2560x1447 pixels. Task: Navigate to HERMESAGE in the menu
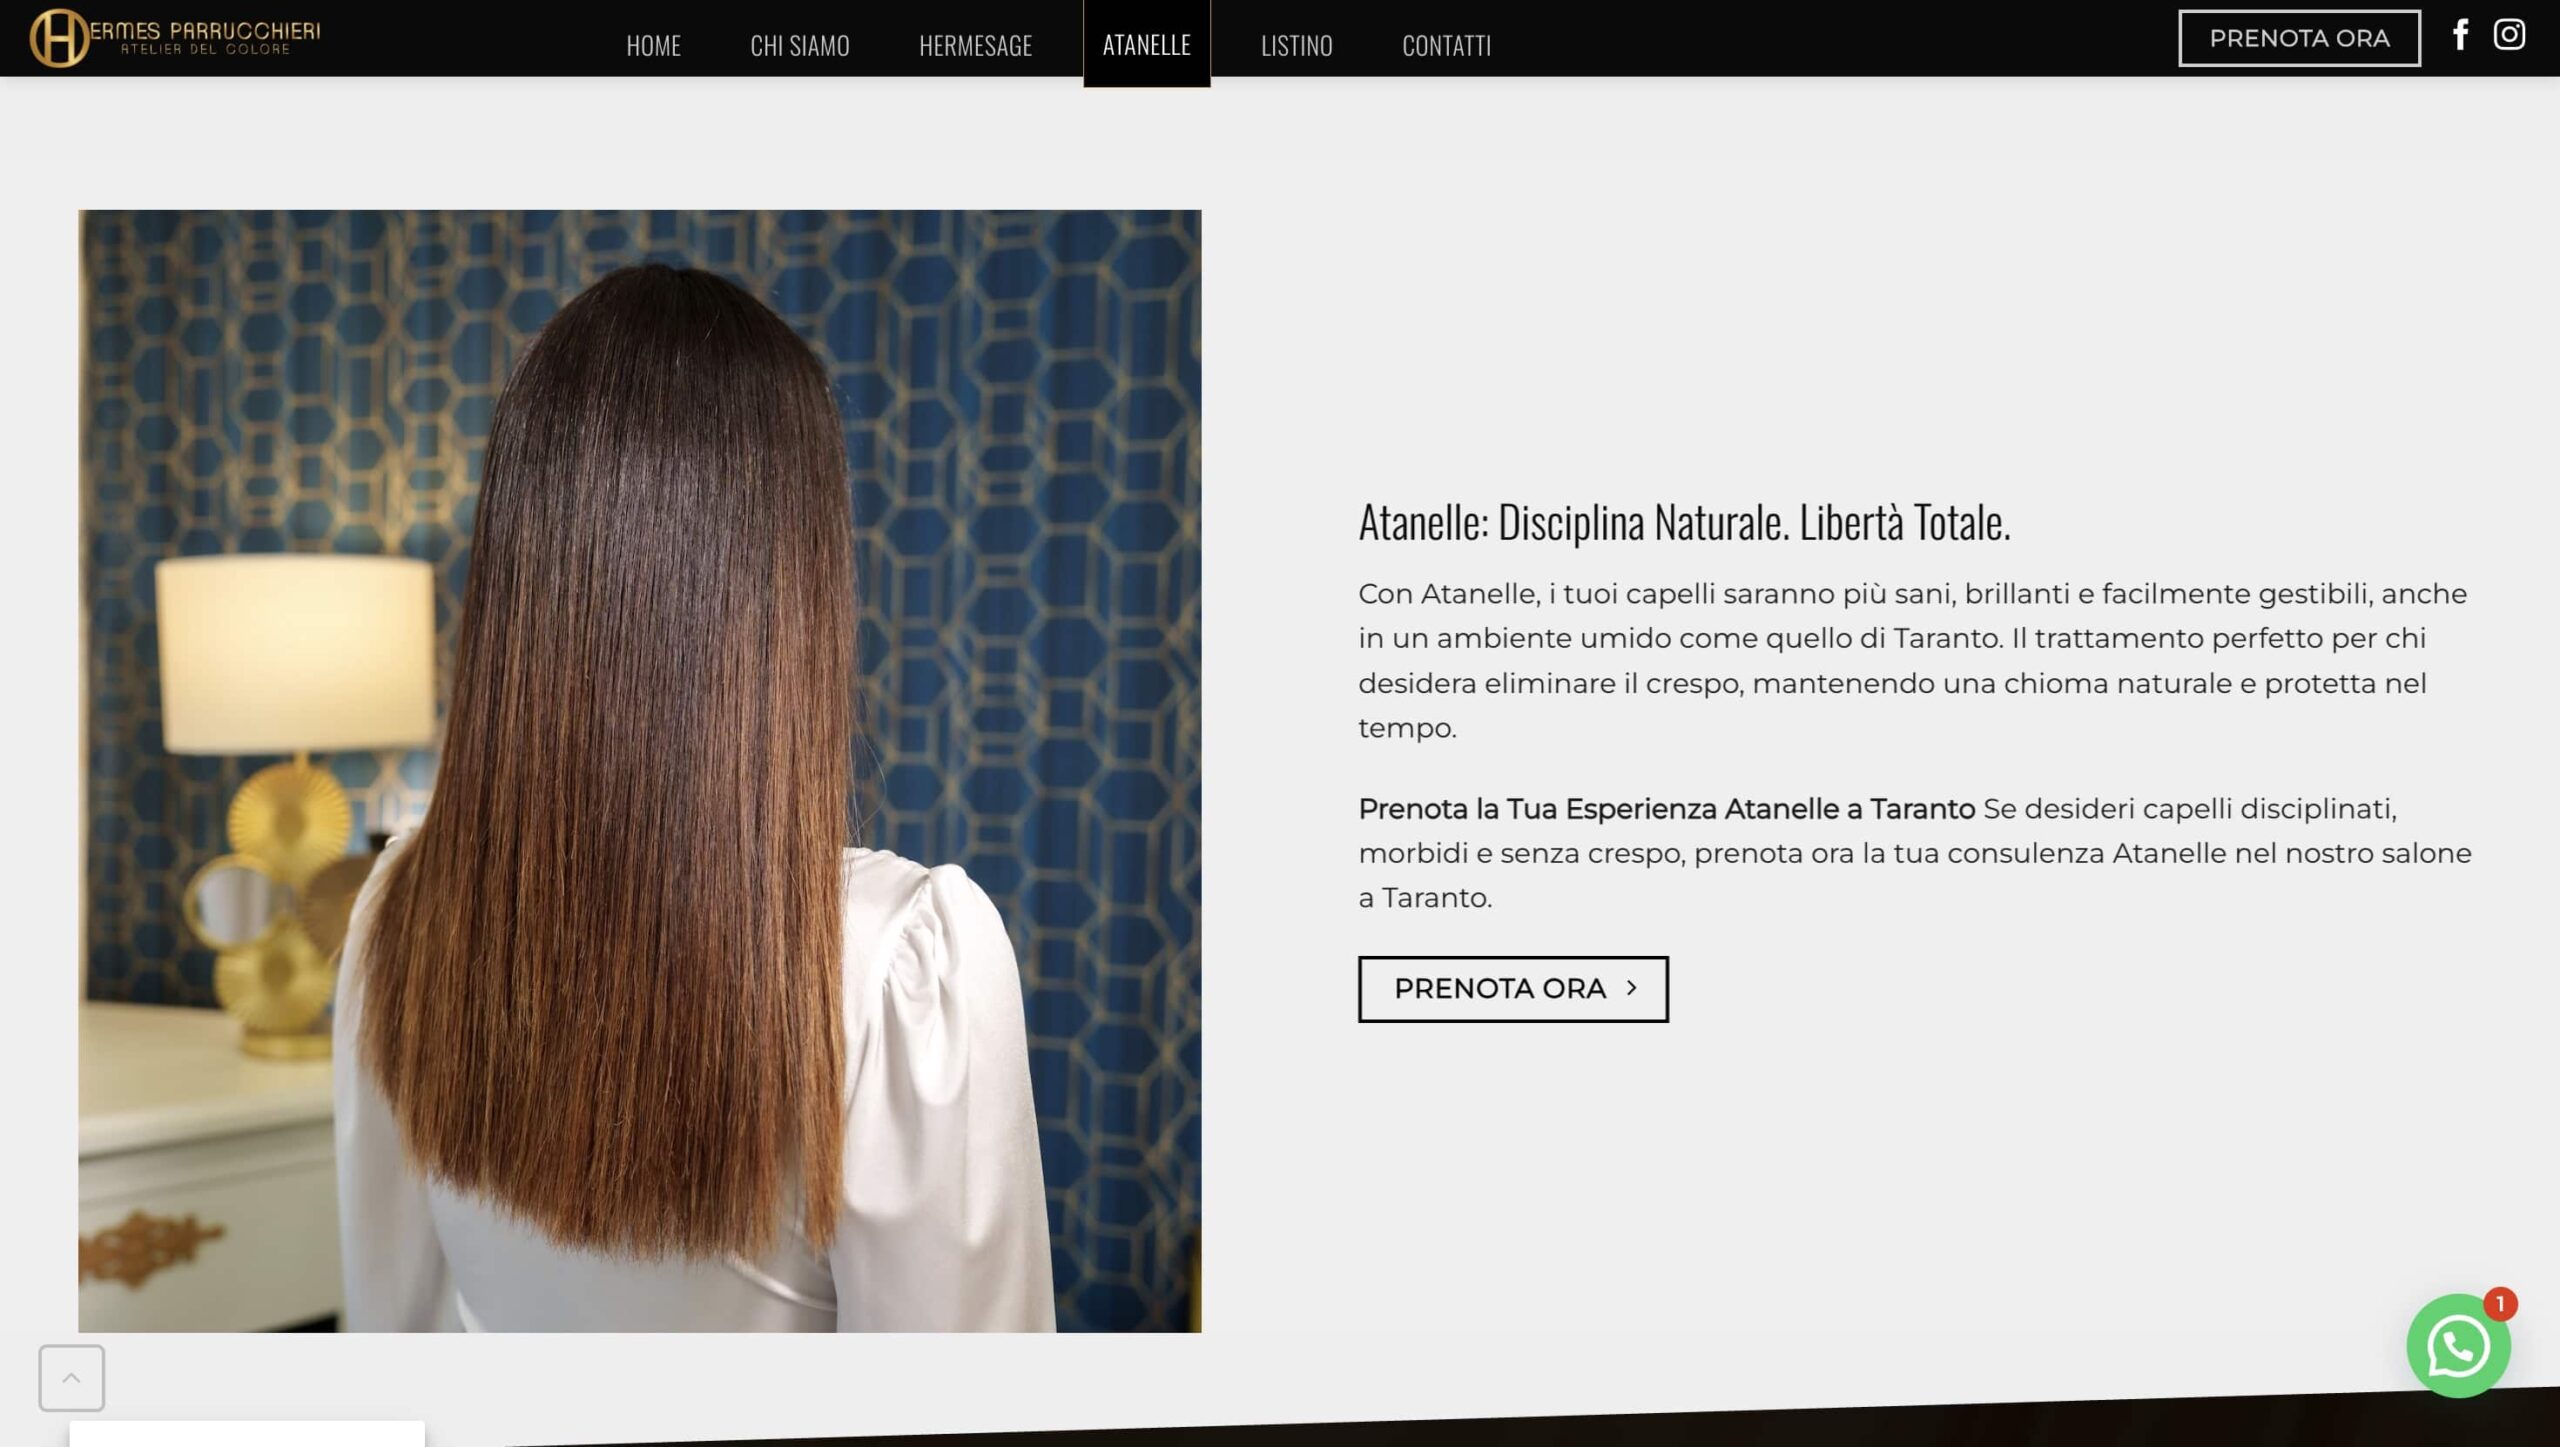coord(975,45)
